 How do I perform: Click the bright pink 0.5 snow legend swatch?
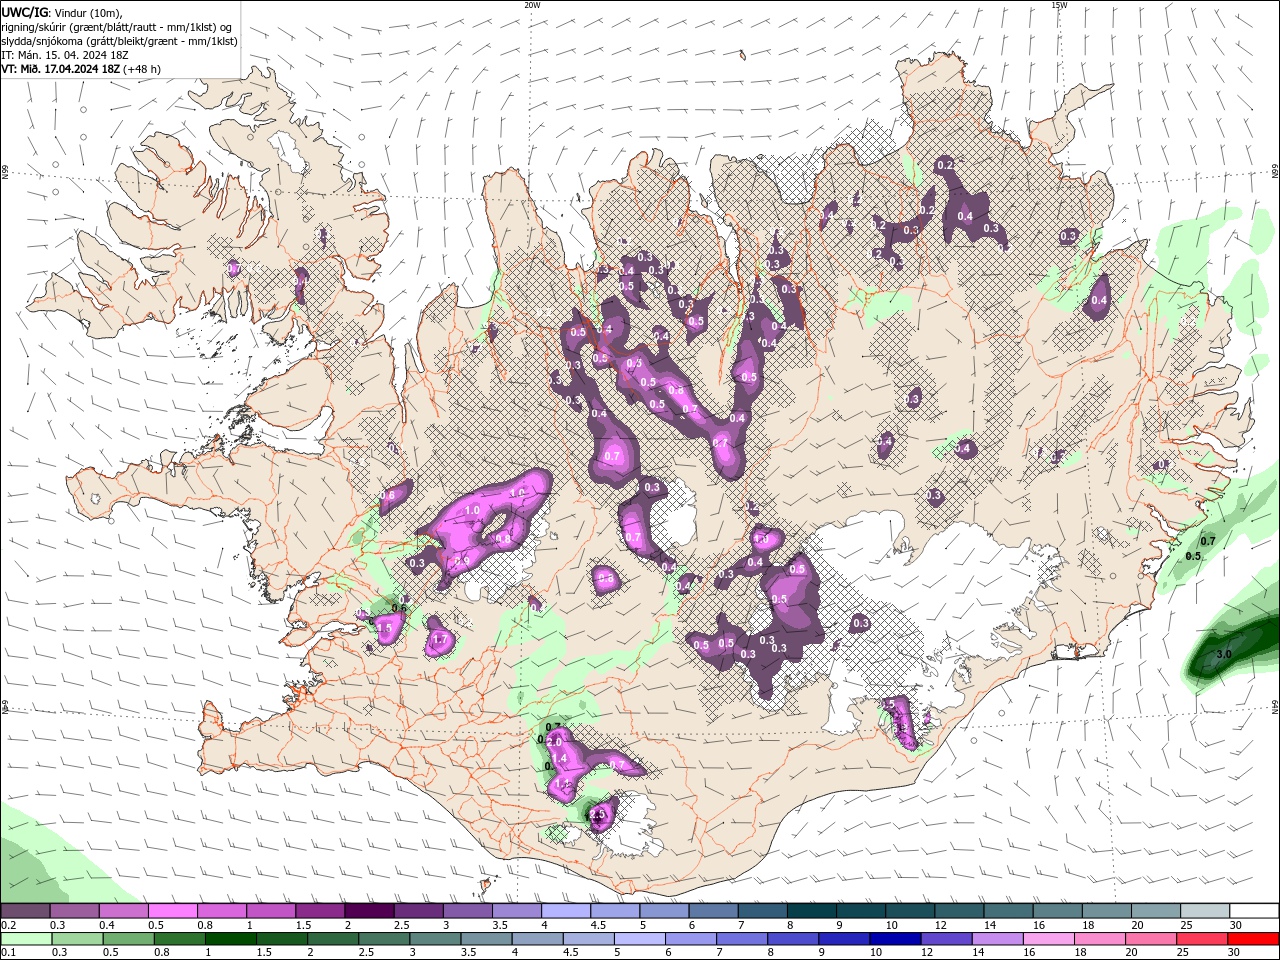coord(173,911)
